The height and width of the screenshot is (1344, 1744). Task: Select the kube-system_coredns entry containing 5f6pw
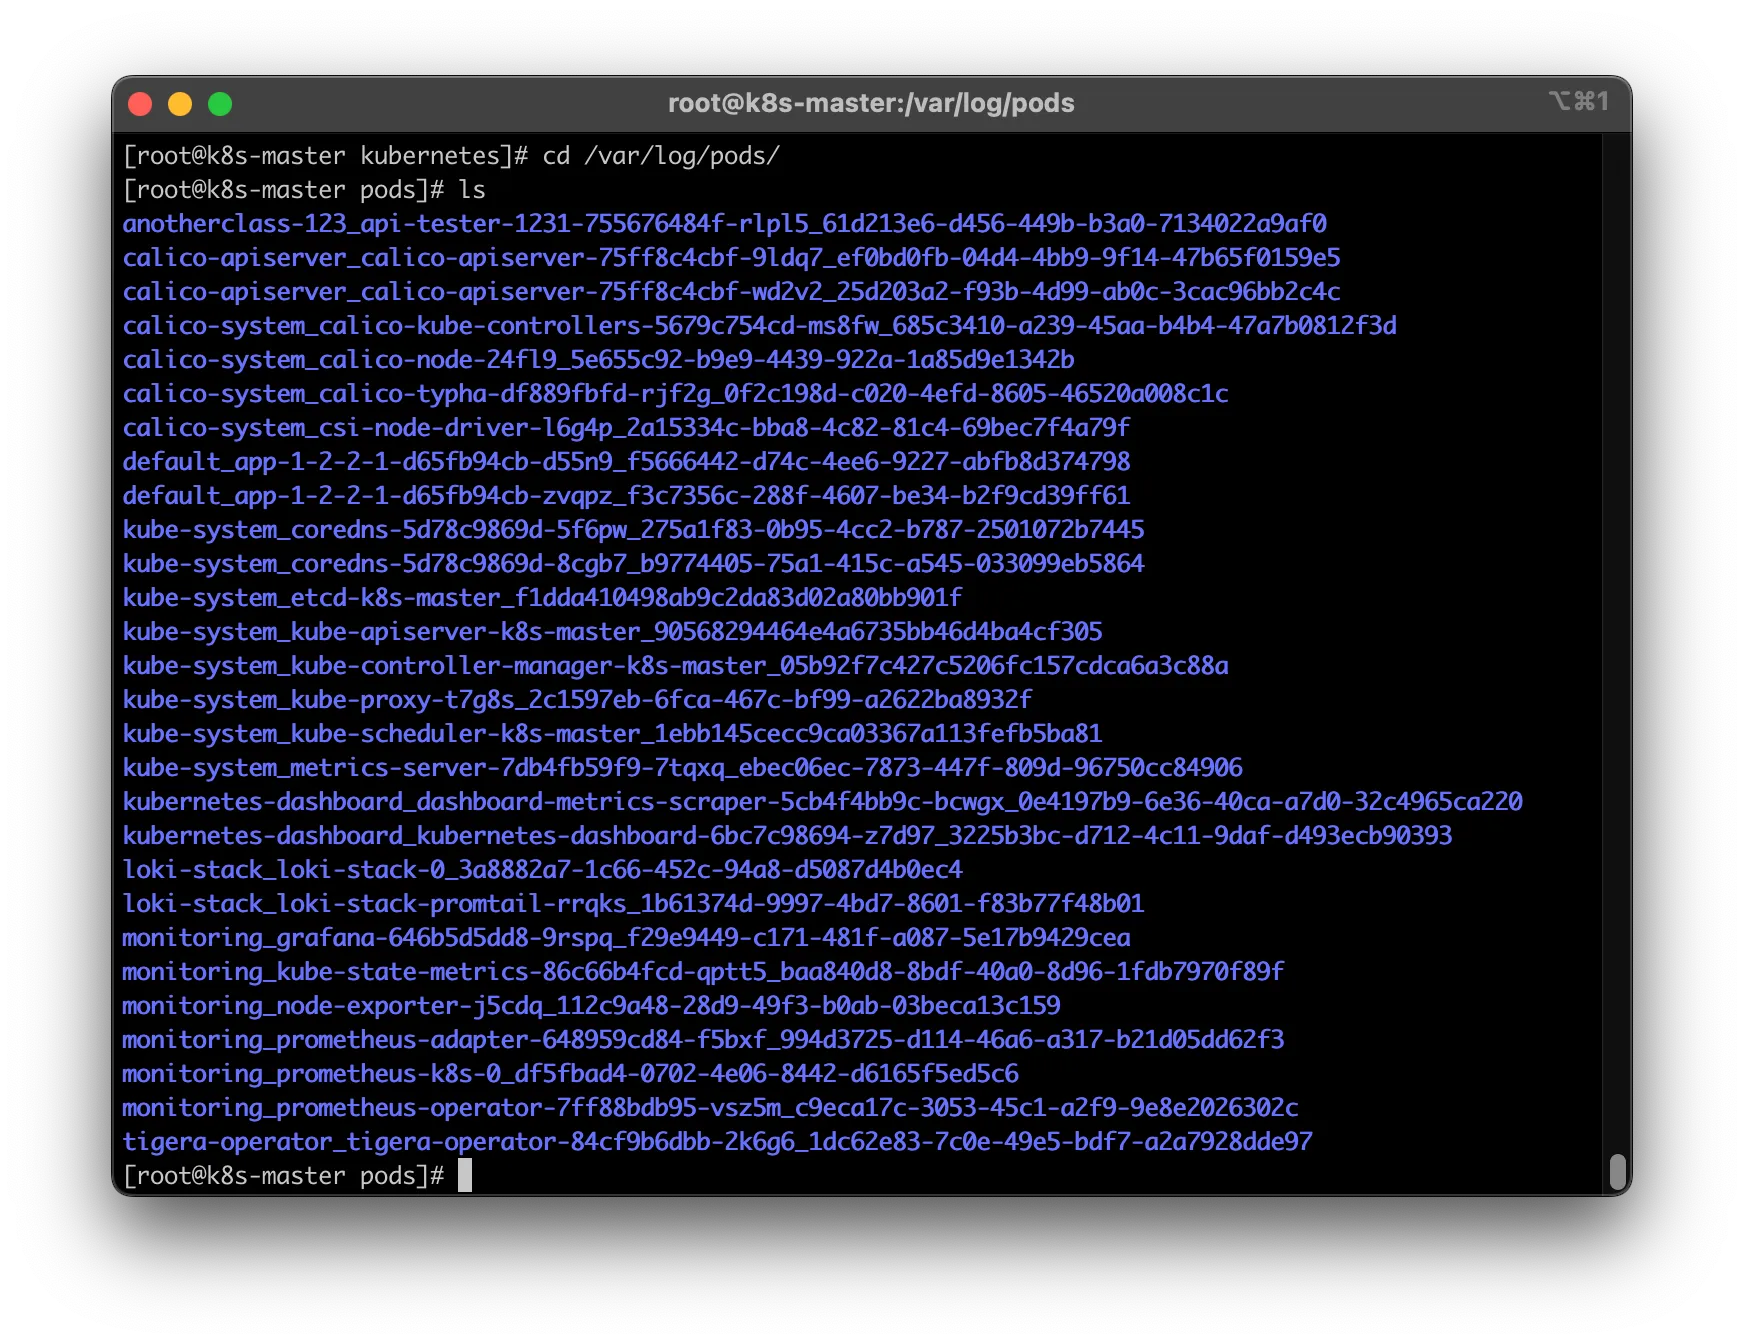634,530
